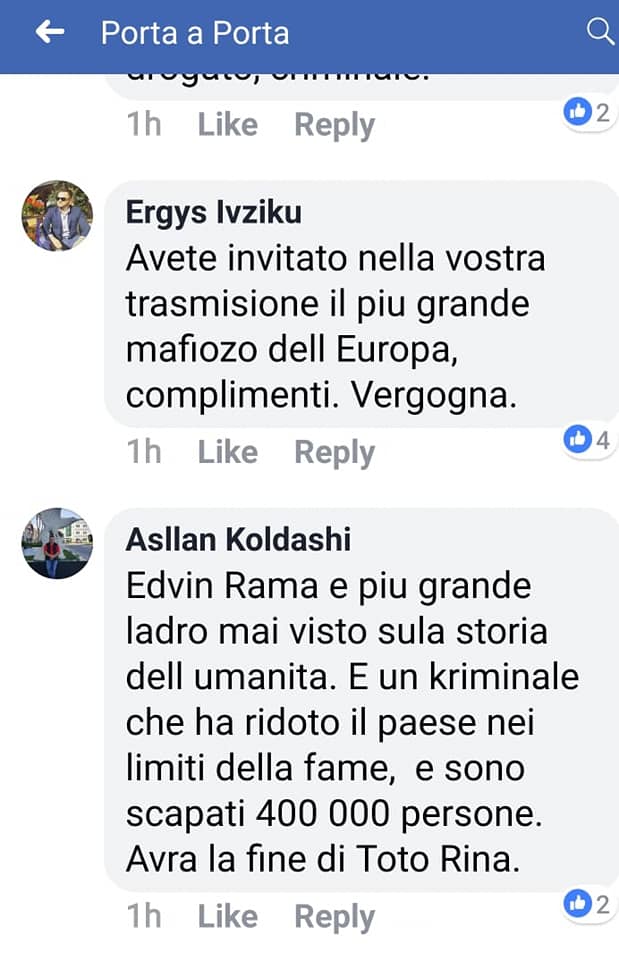This screenshot has height=960, width=619.
Task: View the 2 reactions on Asllan's comment
Action: coord(587,904)
